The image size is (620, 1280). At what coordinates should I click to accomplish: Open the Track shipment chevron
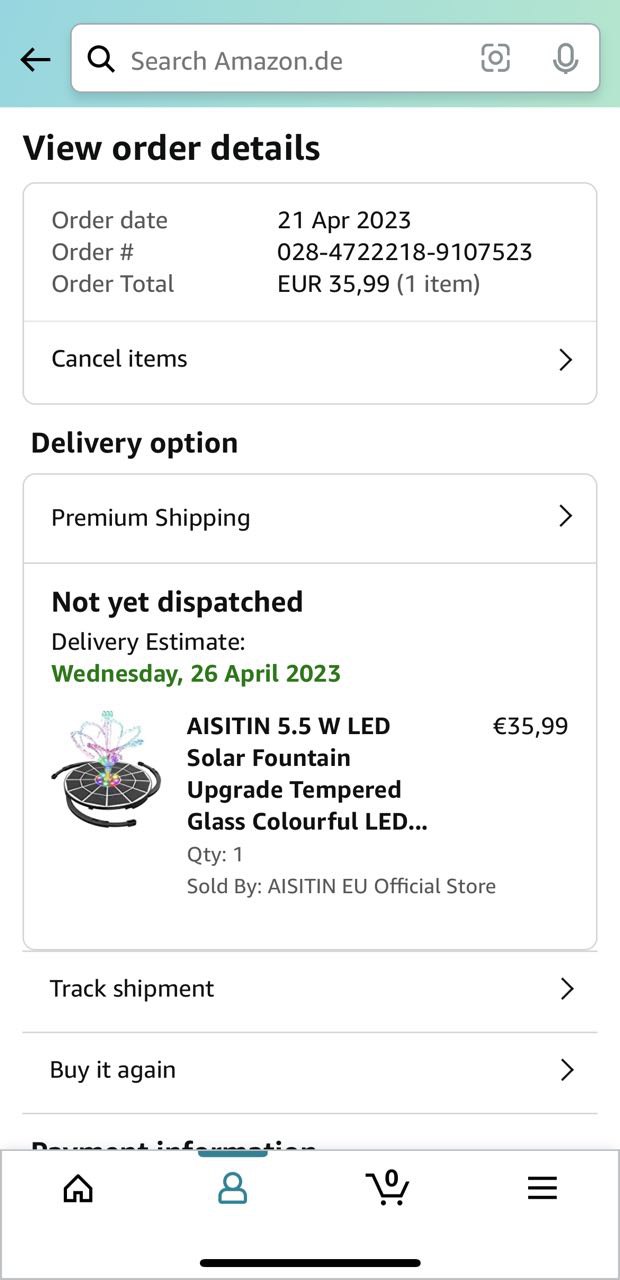tap(567, 989)
